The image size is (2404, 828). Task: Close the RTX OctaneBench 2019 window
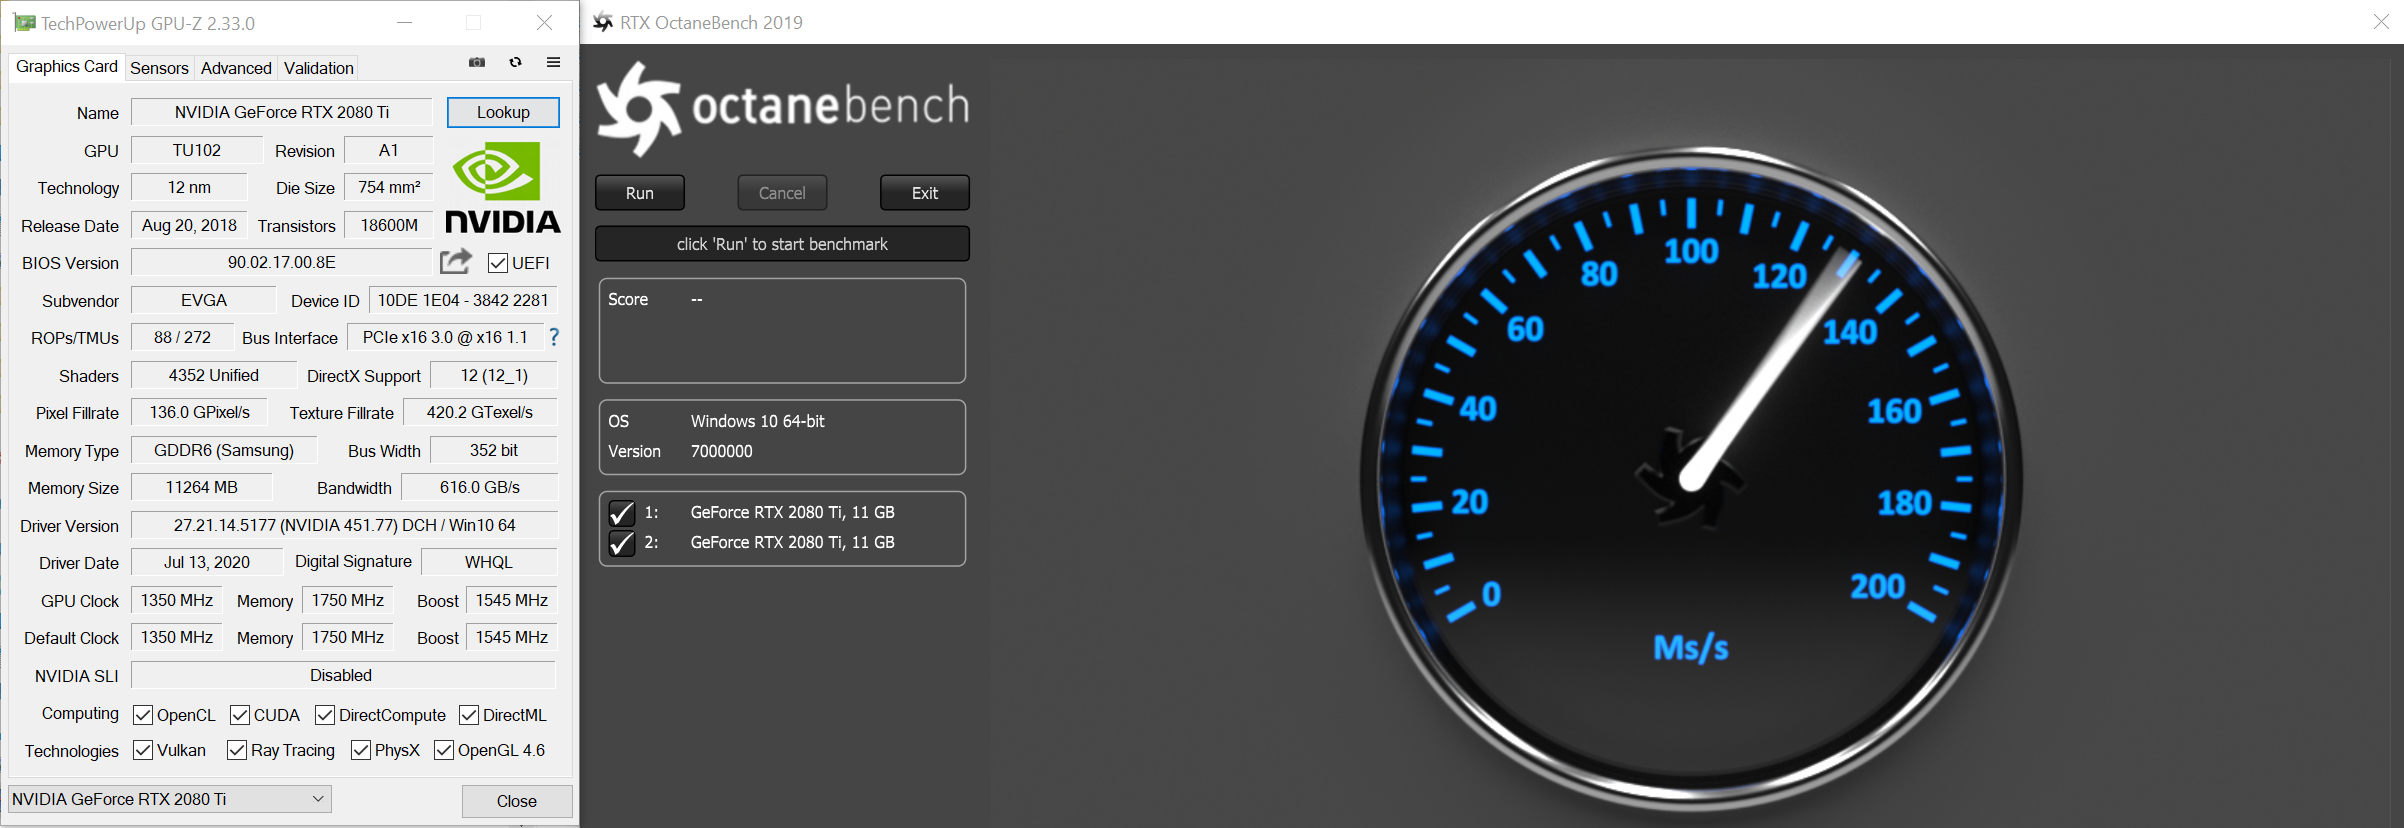click(2380, 22)
